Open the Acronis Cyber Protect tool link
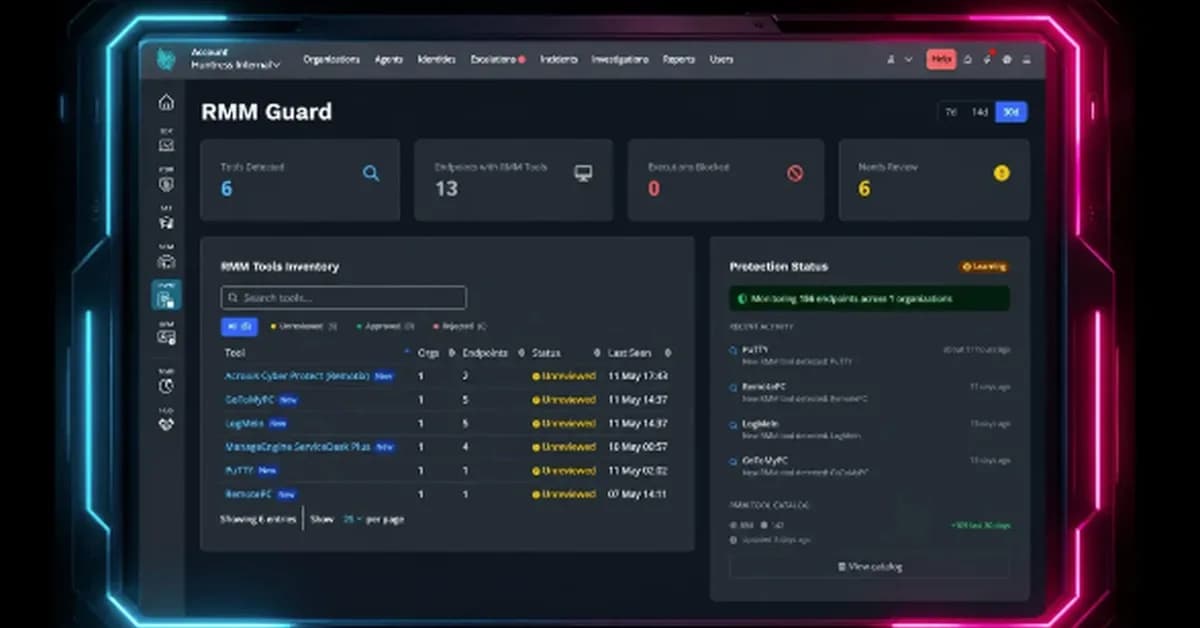1200x628 pixels. click(297, 376)
